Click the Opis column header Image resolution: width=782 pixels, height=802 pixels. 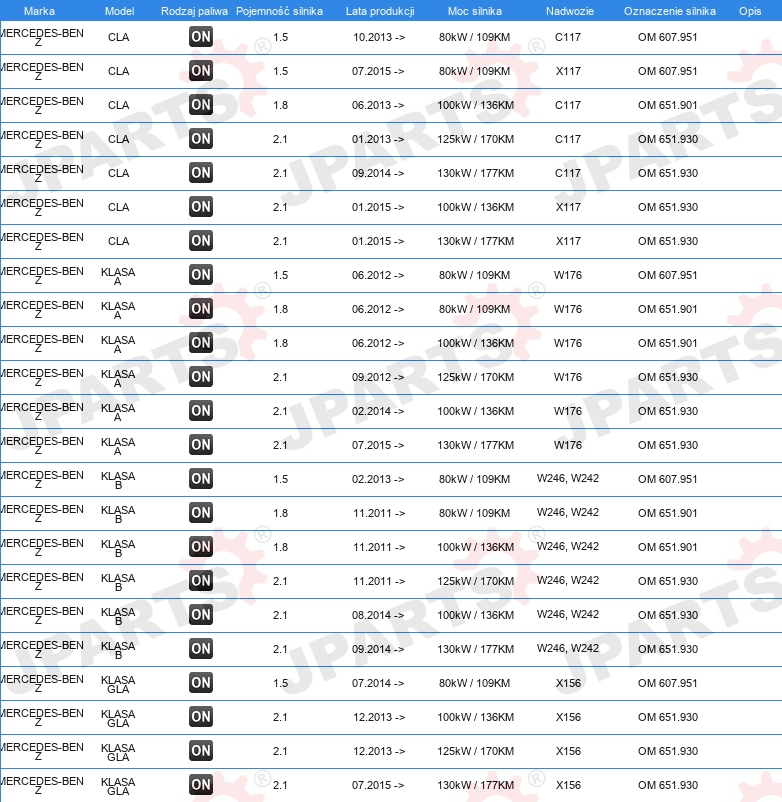750,11
